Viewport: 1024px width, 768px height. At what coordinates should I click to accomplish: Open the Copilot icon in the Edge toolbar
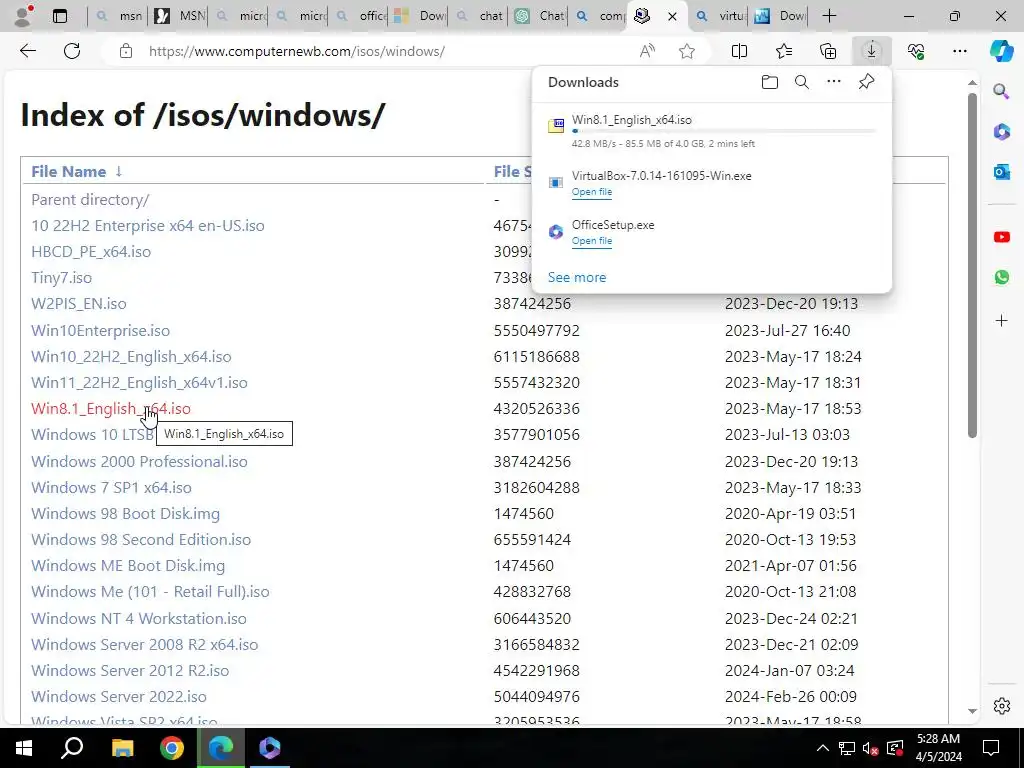(1001, 51)
